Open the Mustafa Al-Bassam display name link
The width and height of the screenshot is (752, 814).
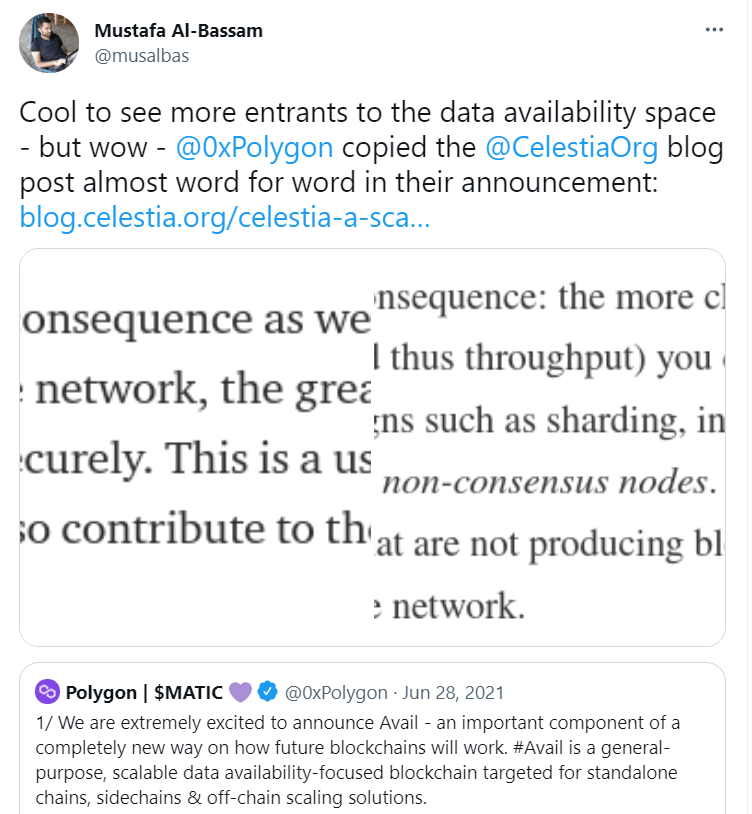[179, 30]
